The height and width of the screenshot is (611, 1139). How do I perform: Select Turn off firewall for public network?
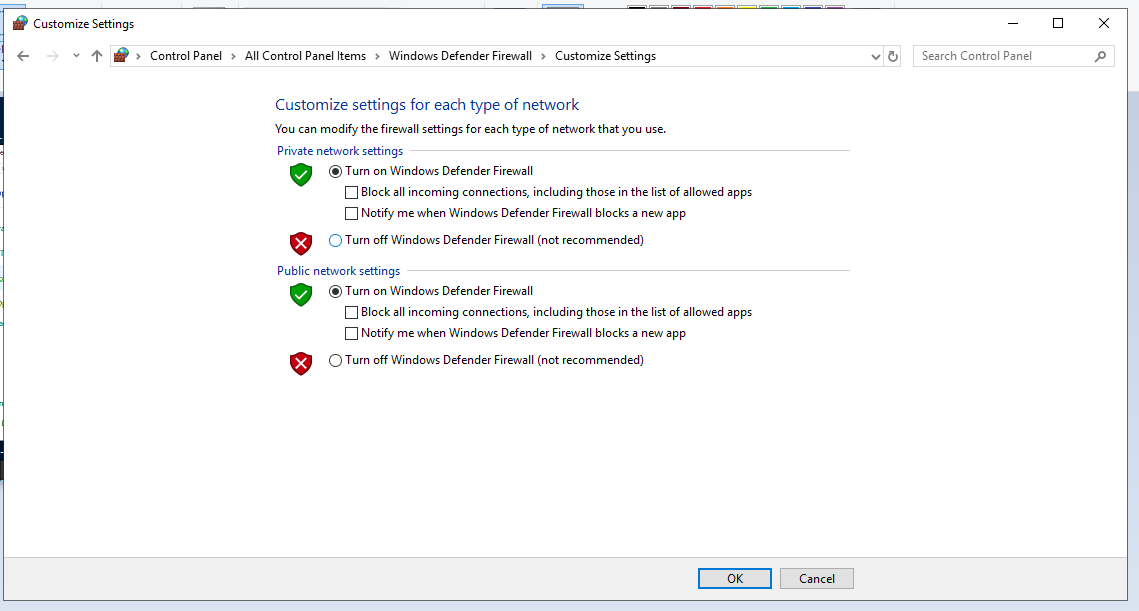pyautogui.click(x=335, y=360)
